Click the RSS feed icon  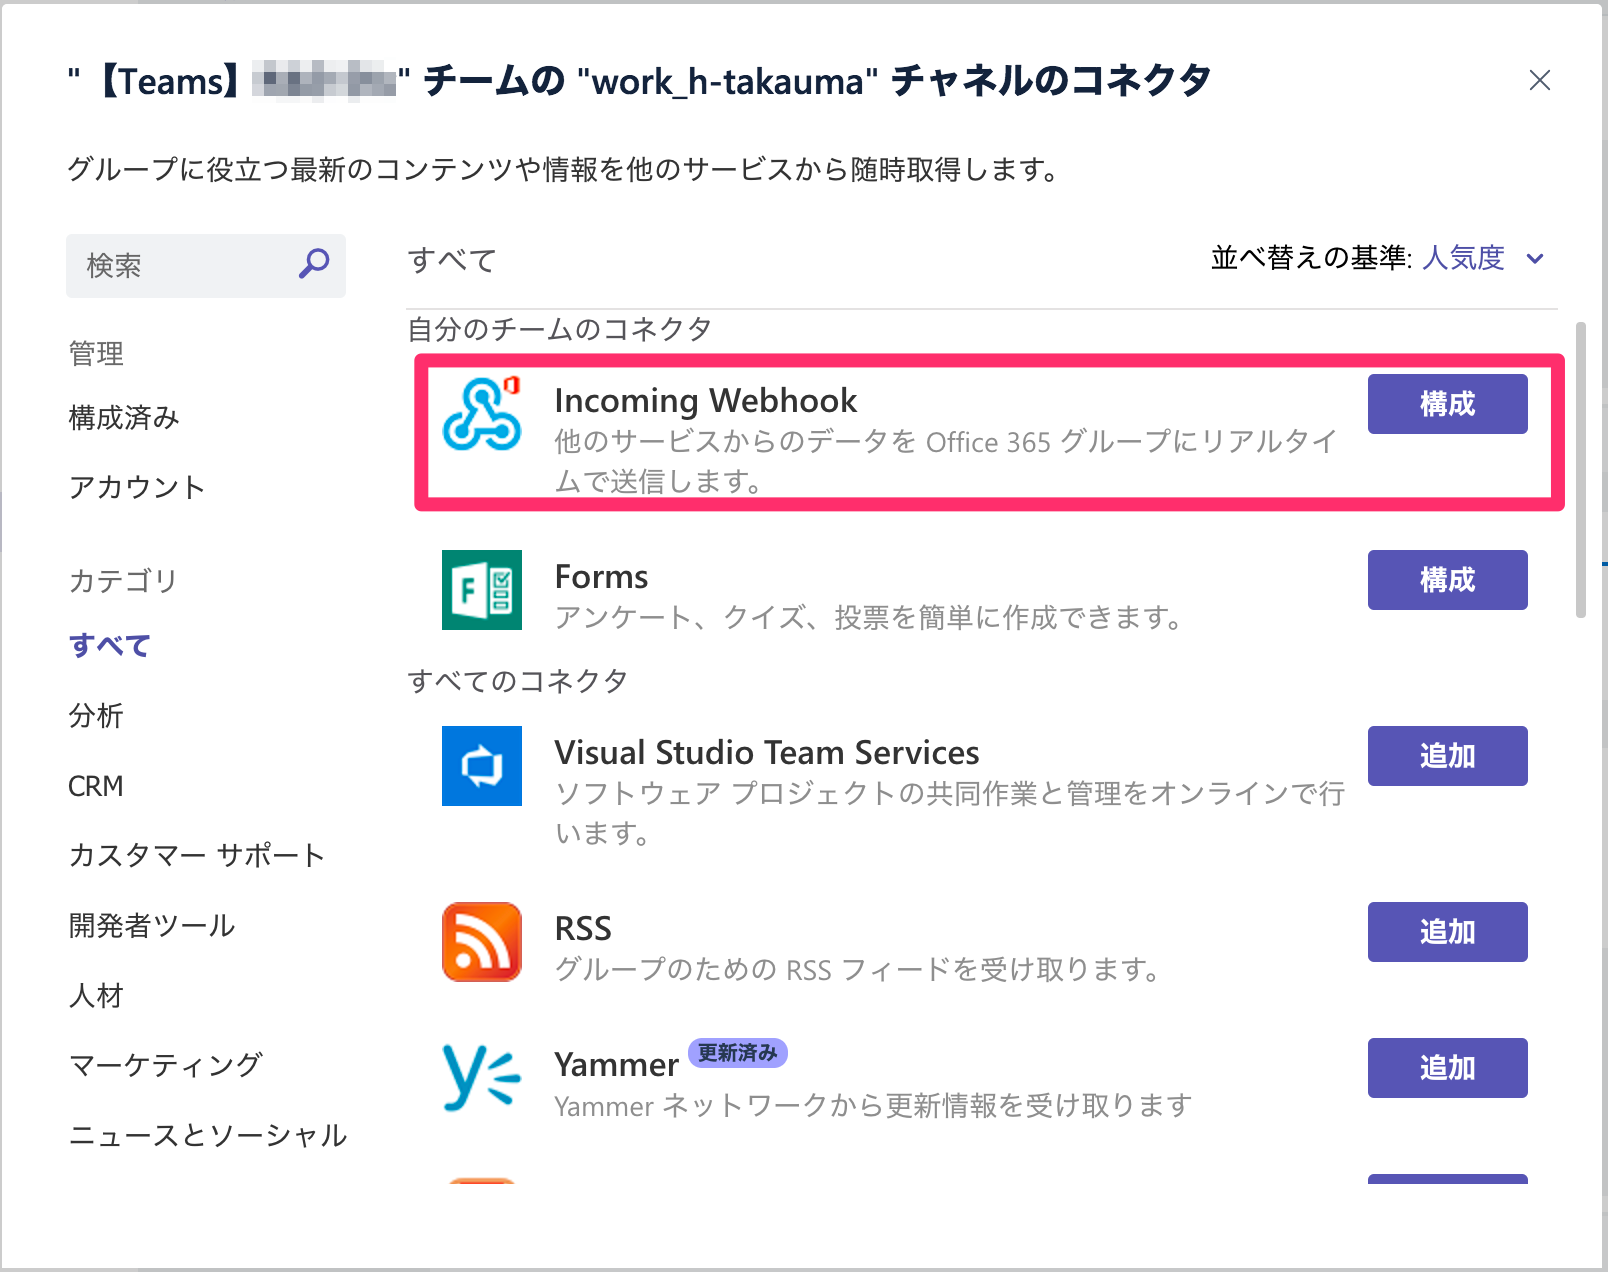(x=482, y=942)
